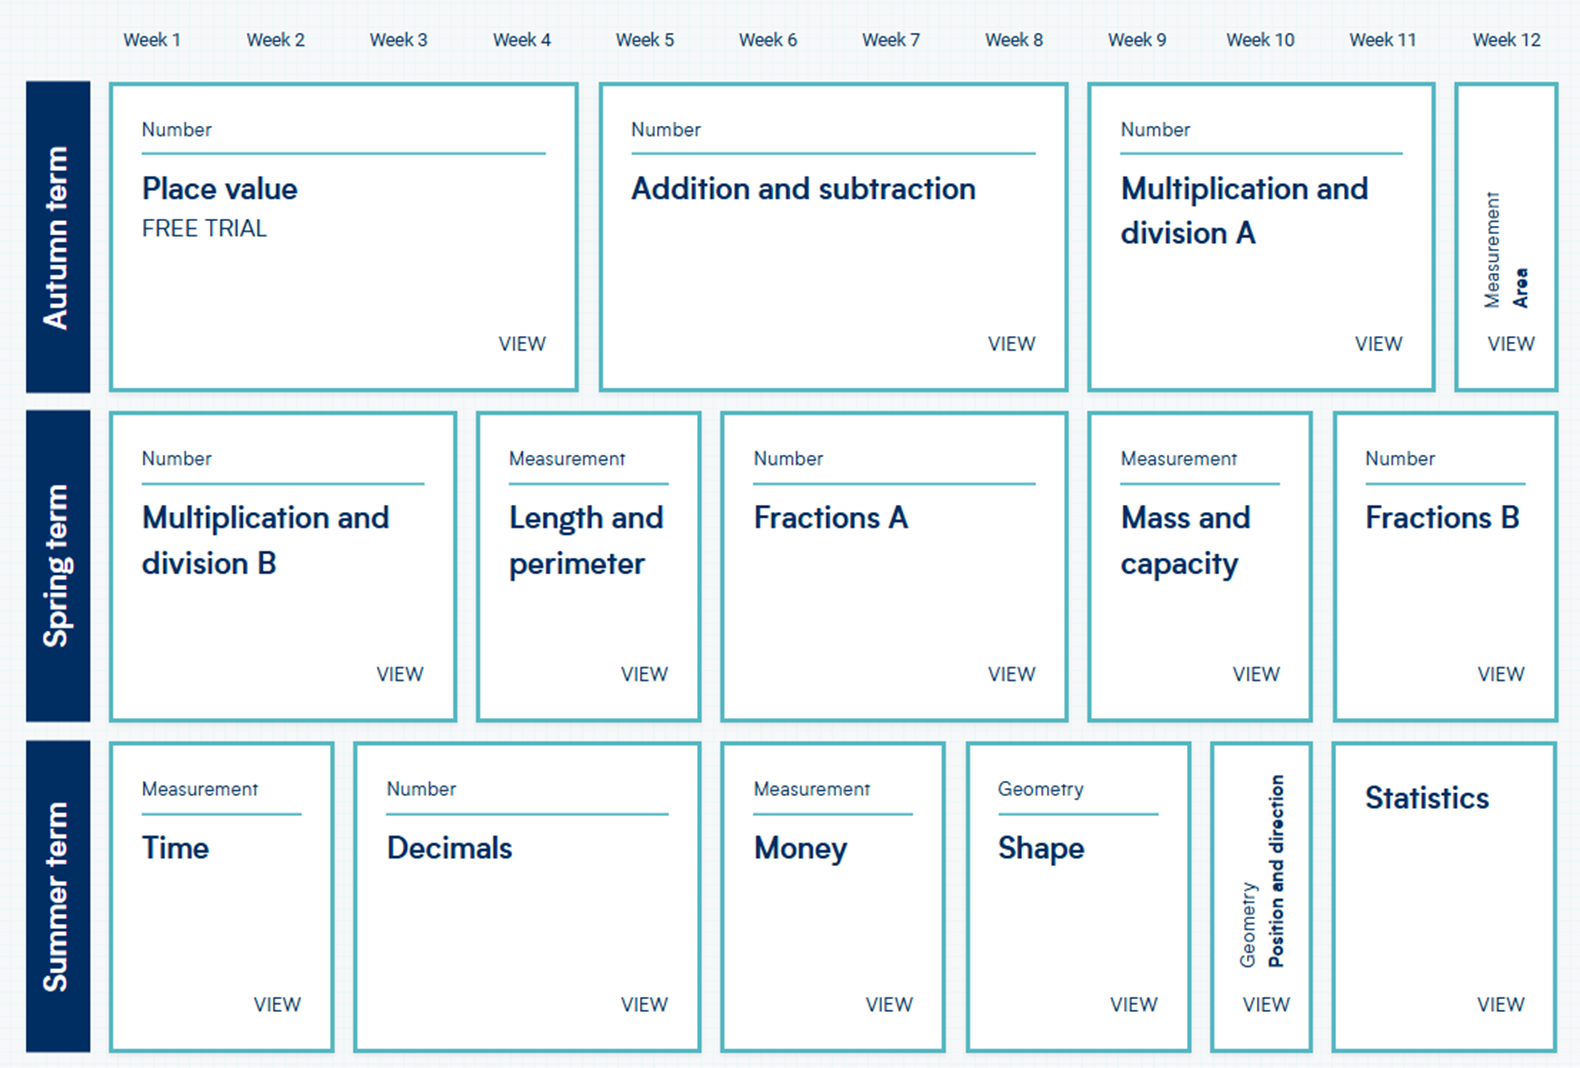Open VIEW for Length and perimeter
Image resolution: width=1580 pixels, height=1068 pixels.
coord(644,674)
